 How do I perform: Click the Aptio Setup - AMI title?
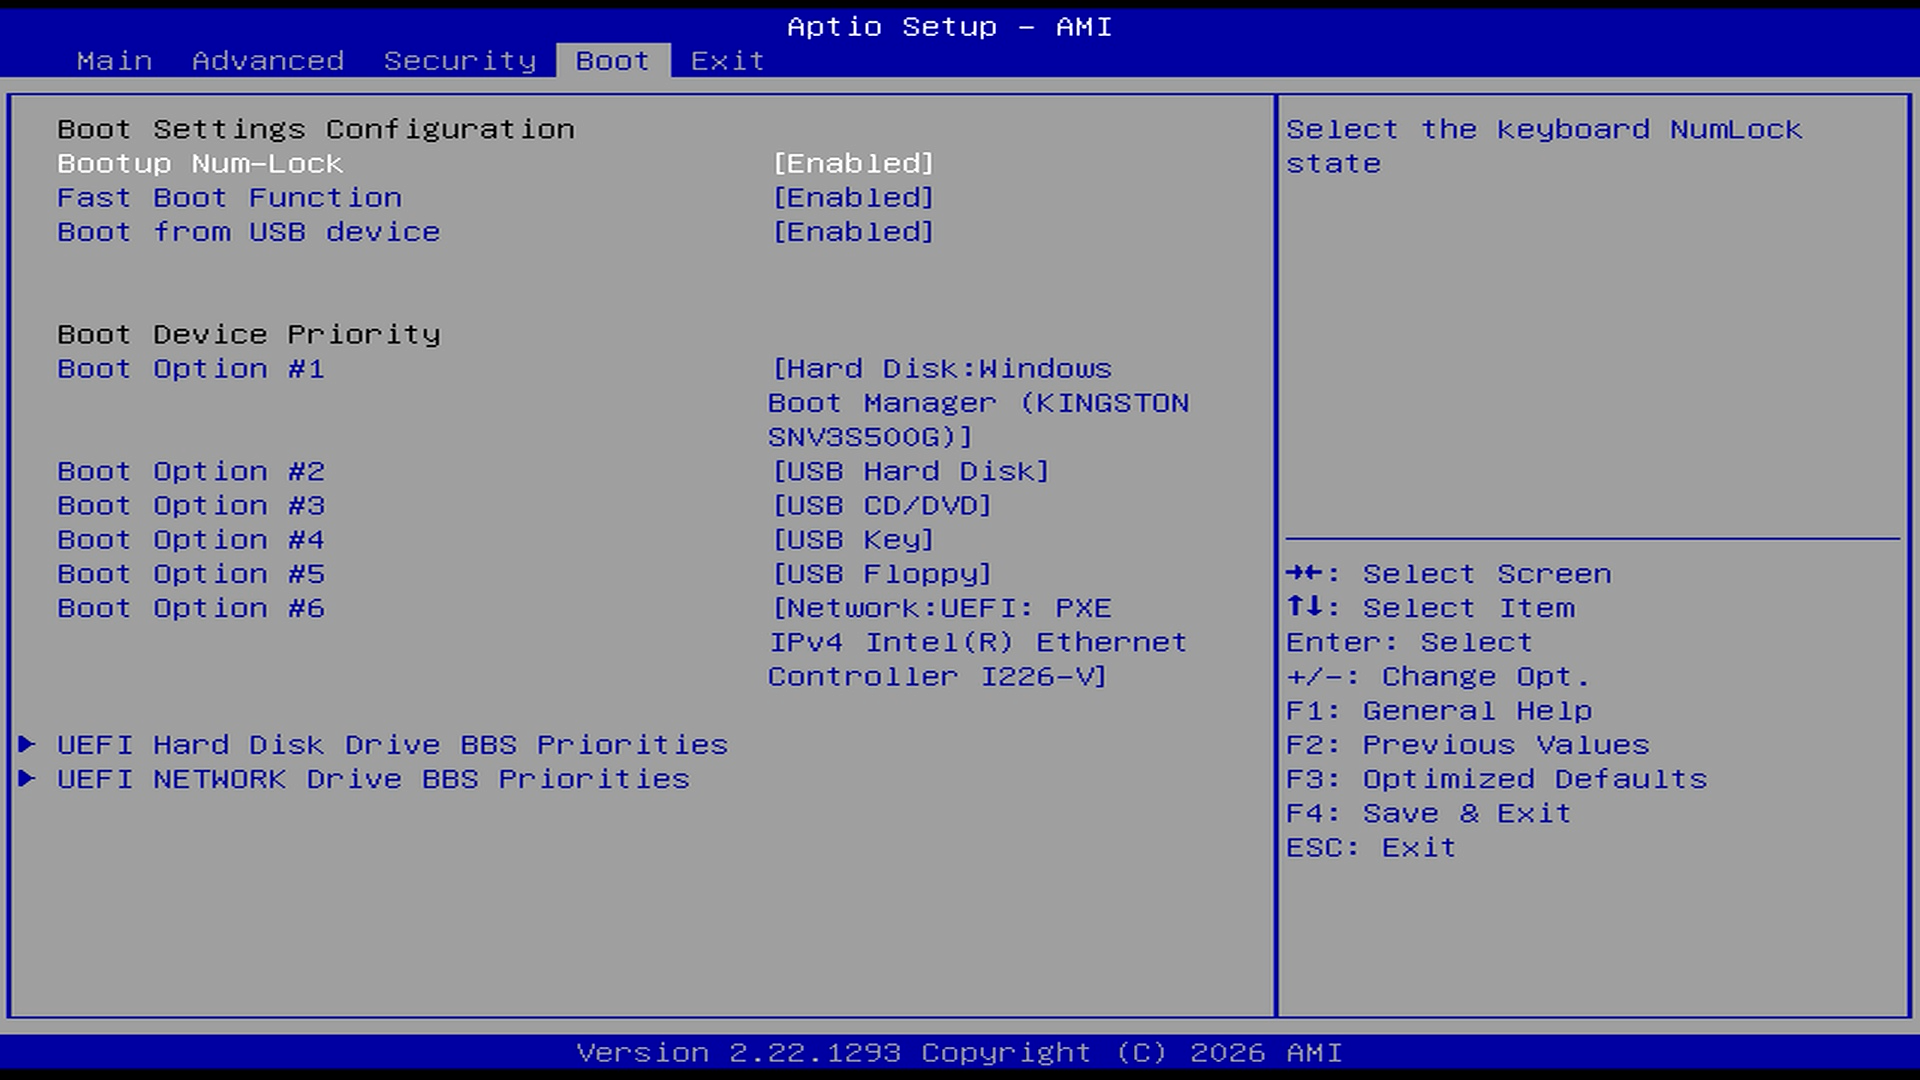[x=950, y=27]
